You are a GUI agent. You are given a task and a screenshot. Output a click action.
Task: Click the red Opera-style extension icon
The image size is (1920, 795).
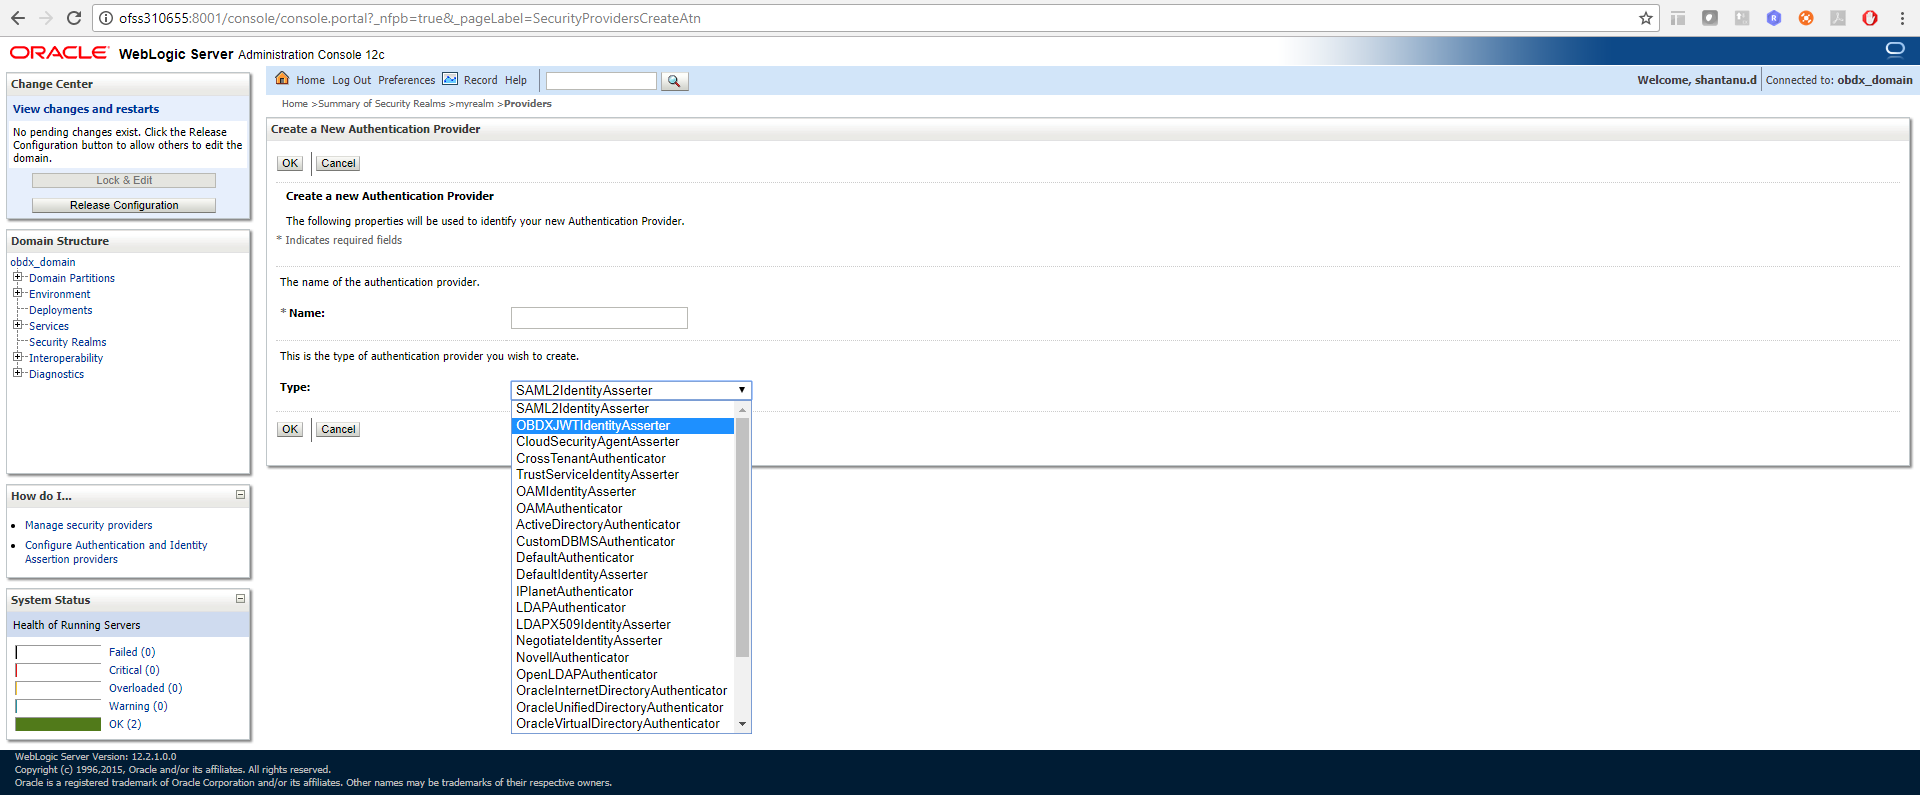[1870, 18]
